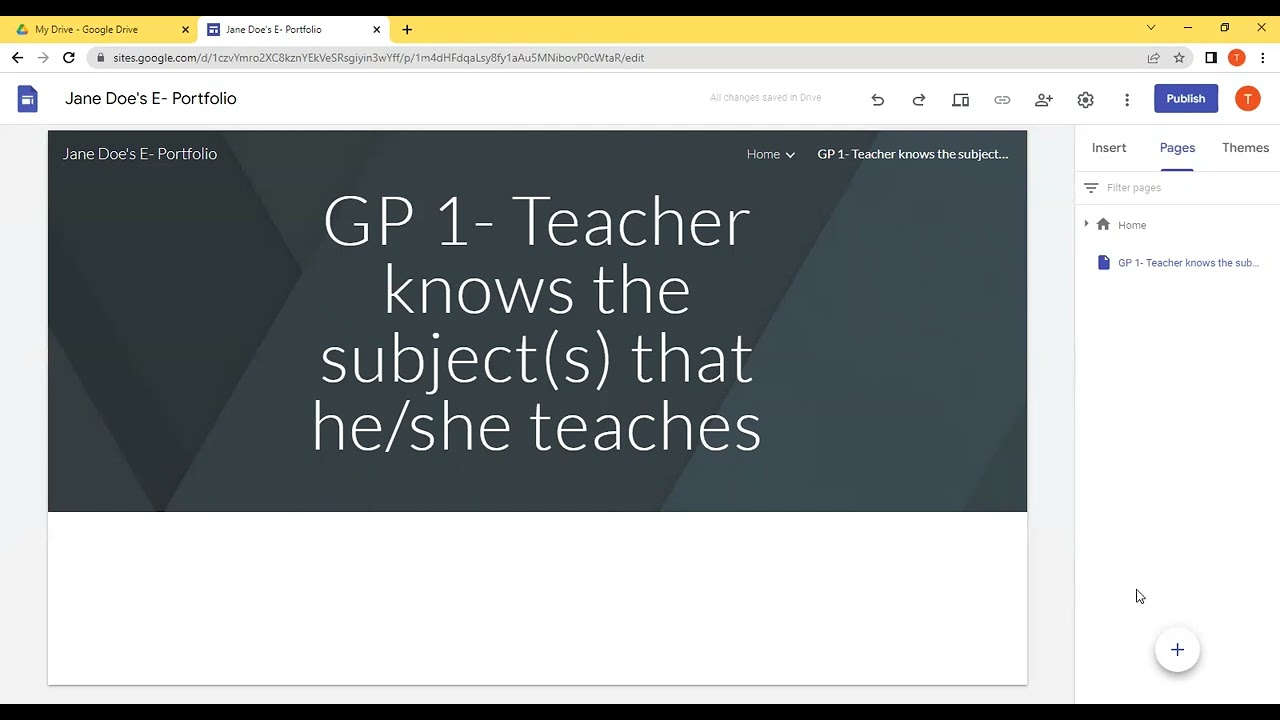The width and height of the screenshot is (1280, 720).
Task: Expand the Home page tree item
Action: (x=1086, y=224)
